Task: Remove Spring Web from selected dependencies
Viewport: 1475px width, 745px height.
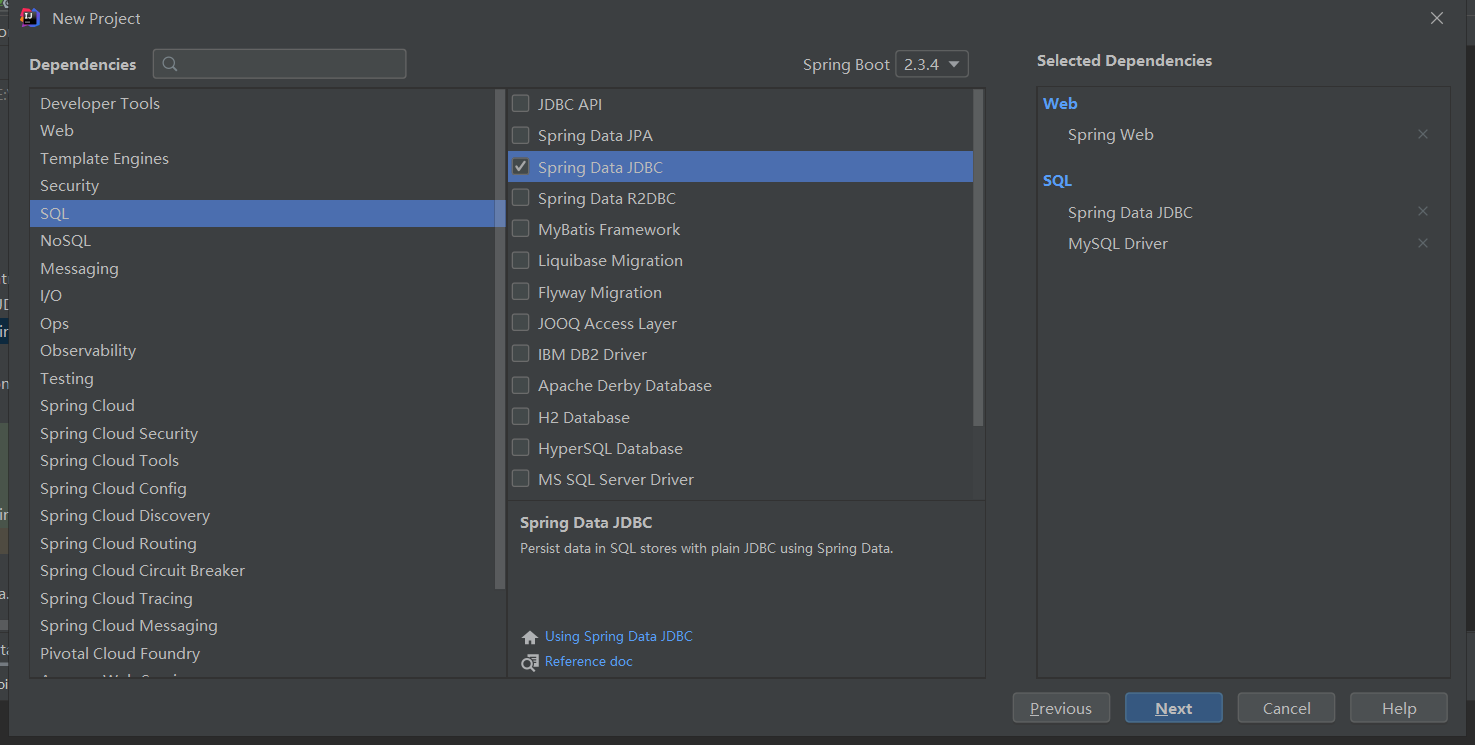Action: coord(1423,134)
